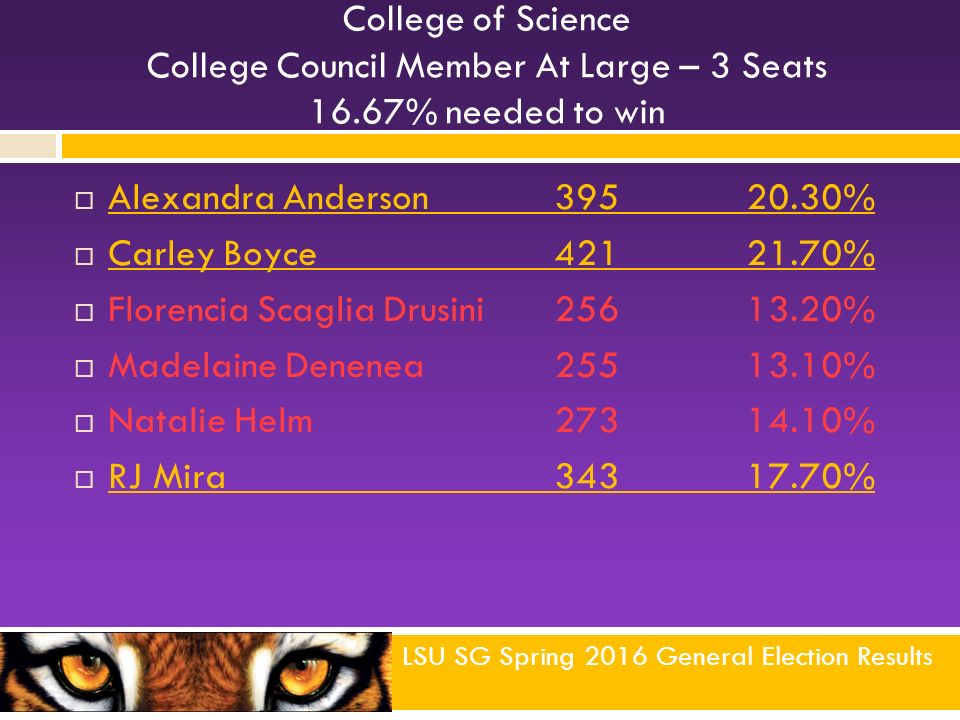Click the 16.67% needed to win line
Viewport: 960px width, 720px height.
[488, 112]
